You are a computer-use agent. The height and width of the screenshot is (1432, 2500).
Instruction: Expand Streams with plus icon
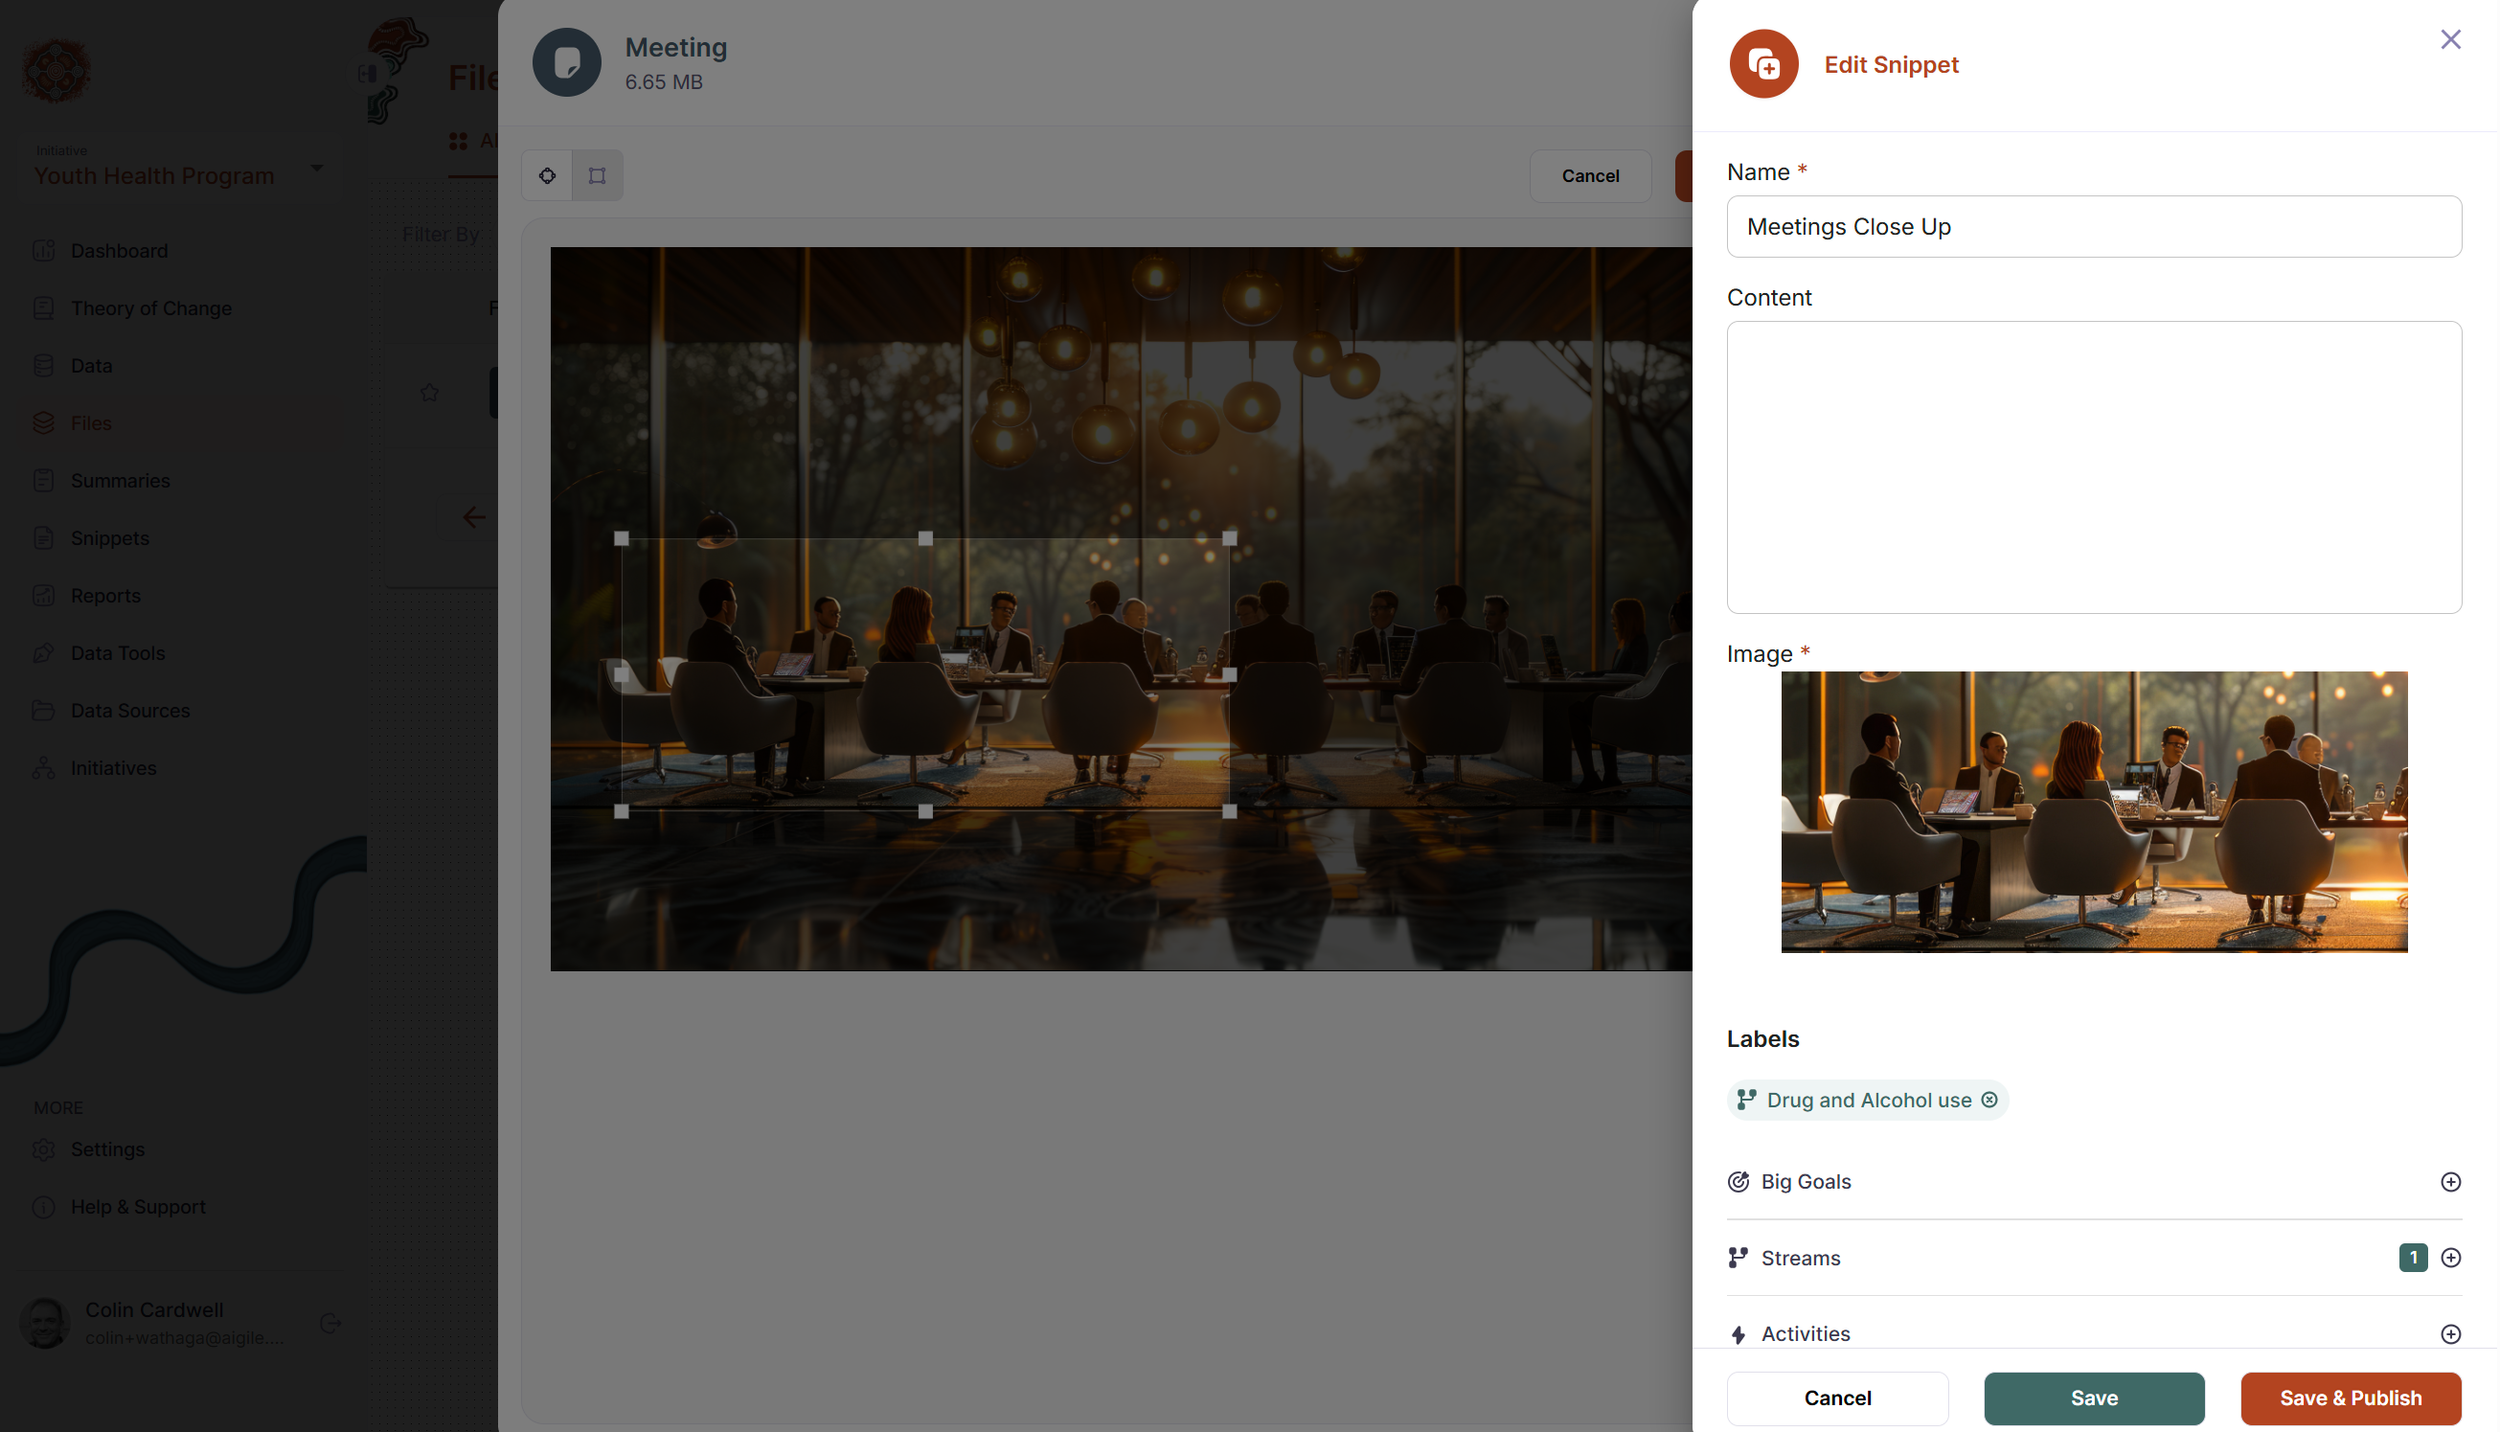pos(2449,1258)
